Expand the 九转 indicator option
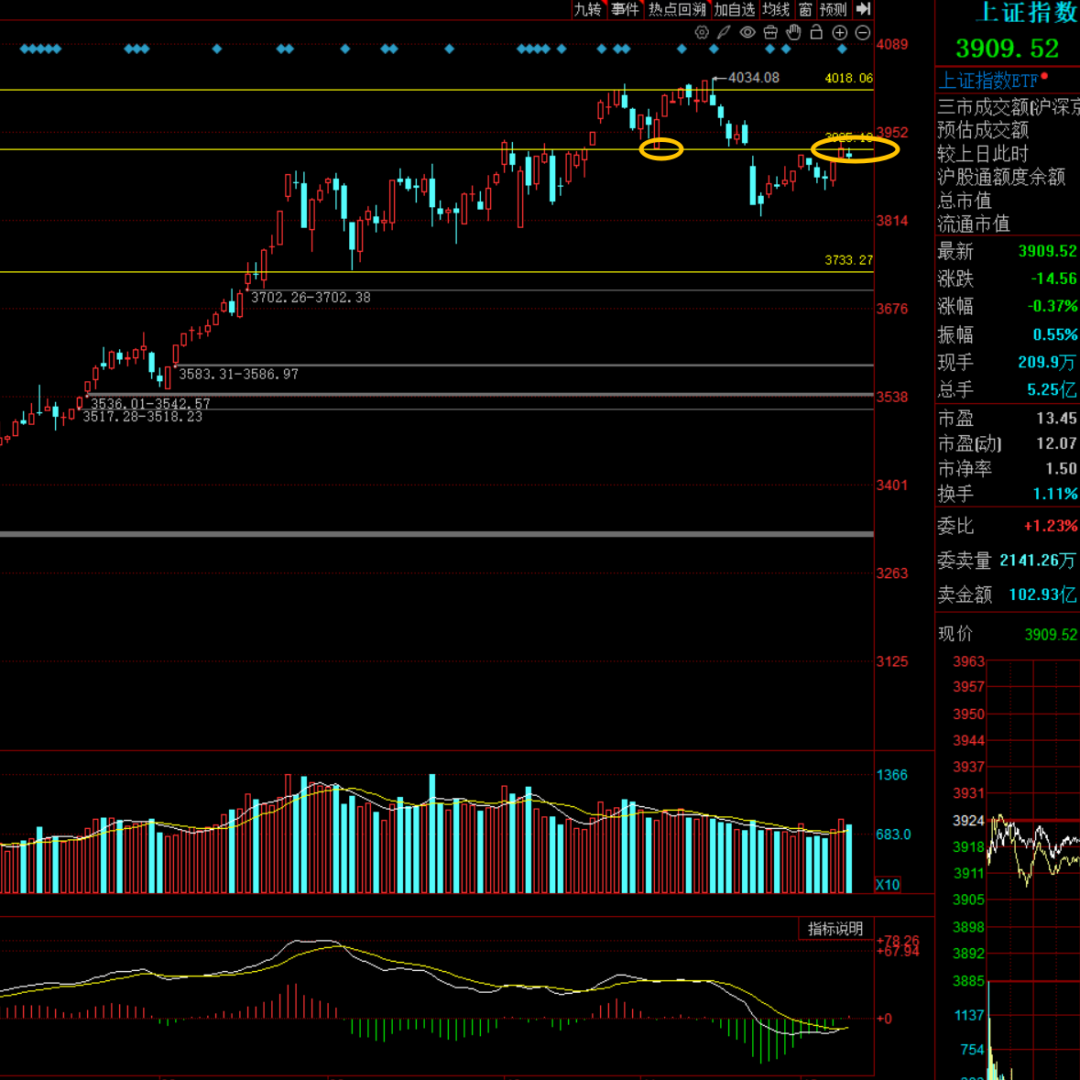This screenshot has height=1080, width=1080. [x=588, y=9]
